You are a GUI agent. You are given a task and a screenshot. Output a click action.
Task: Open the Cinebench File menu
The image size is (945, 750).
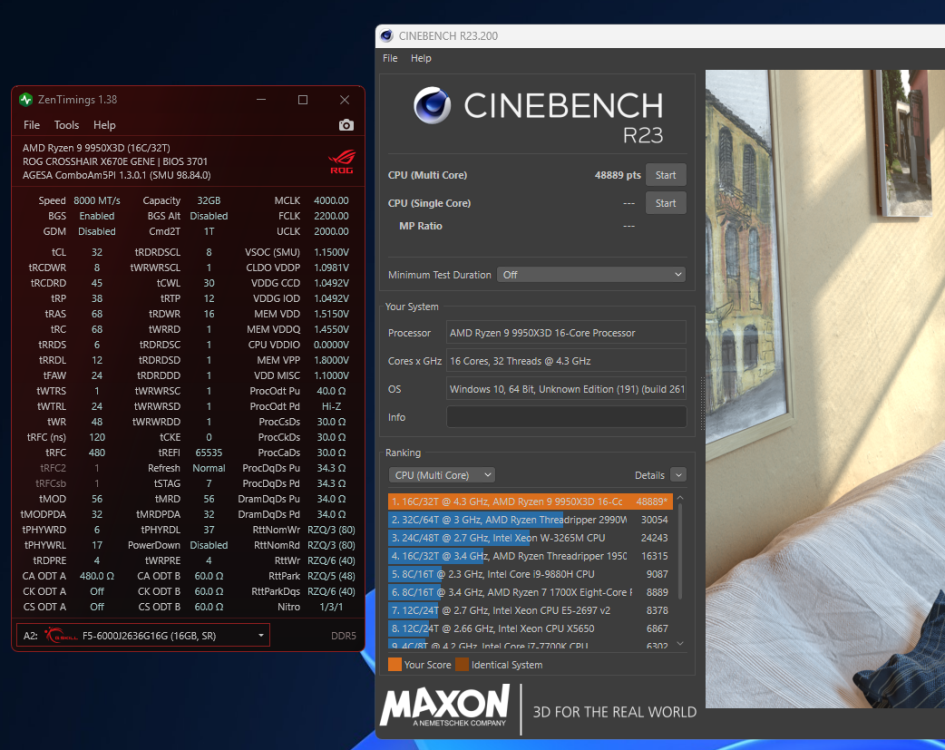pyautogui.click(x=390, y=58)
